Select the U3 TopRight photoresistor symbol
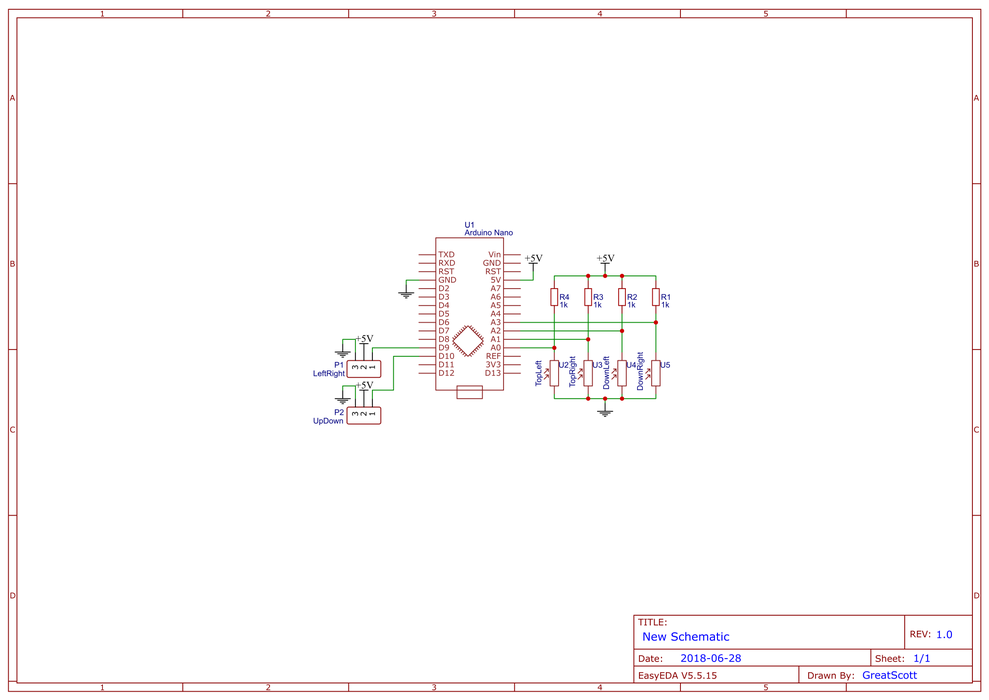This screenshot has width=989, height=700. point(588,373)
